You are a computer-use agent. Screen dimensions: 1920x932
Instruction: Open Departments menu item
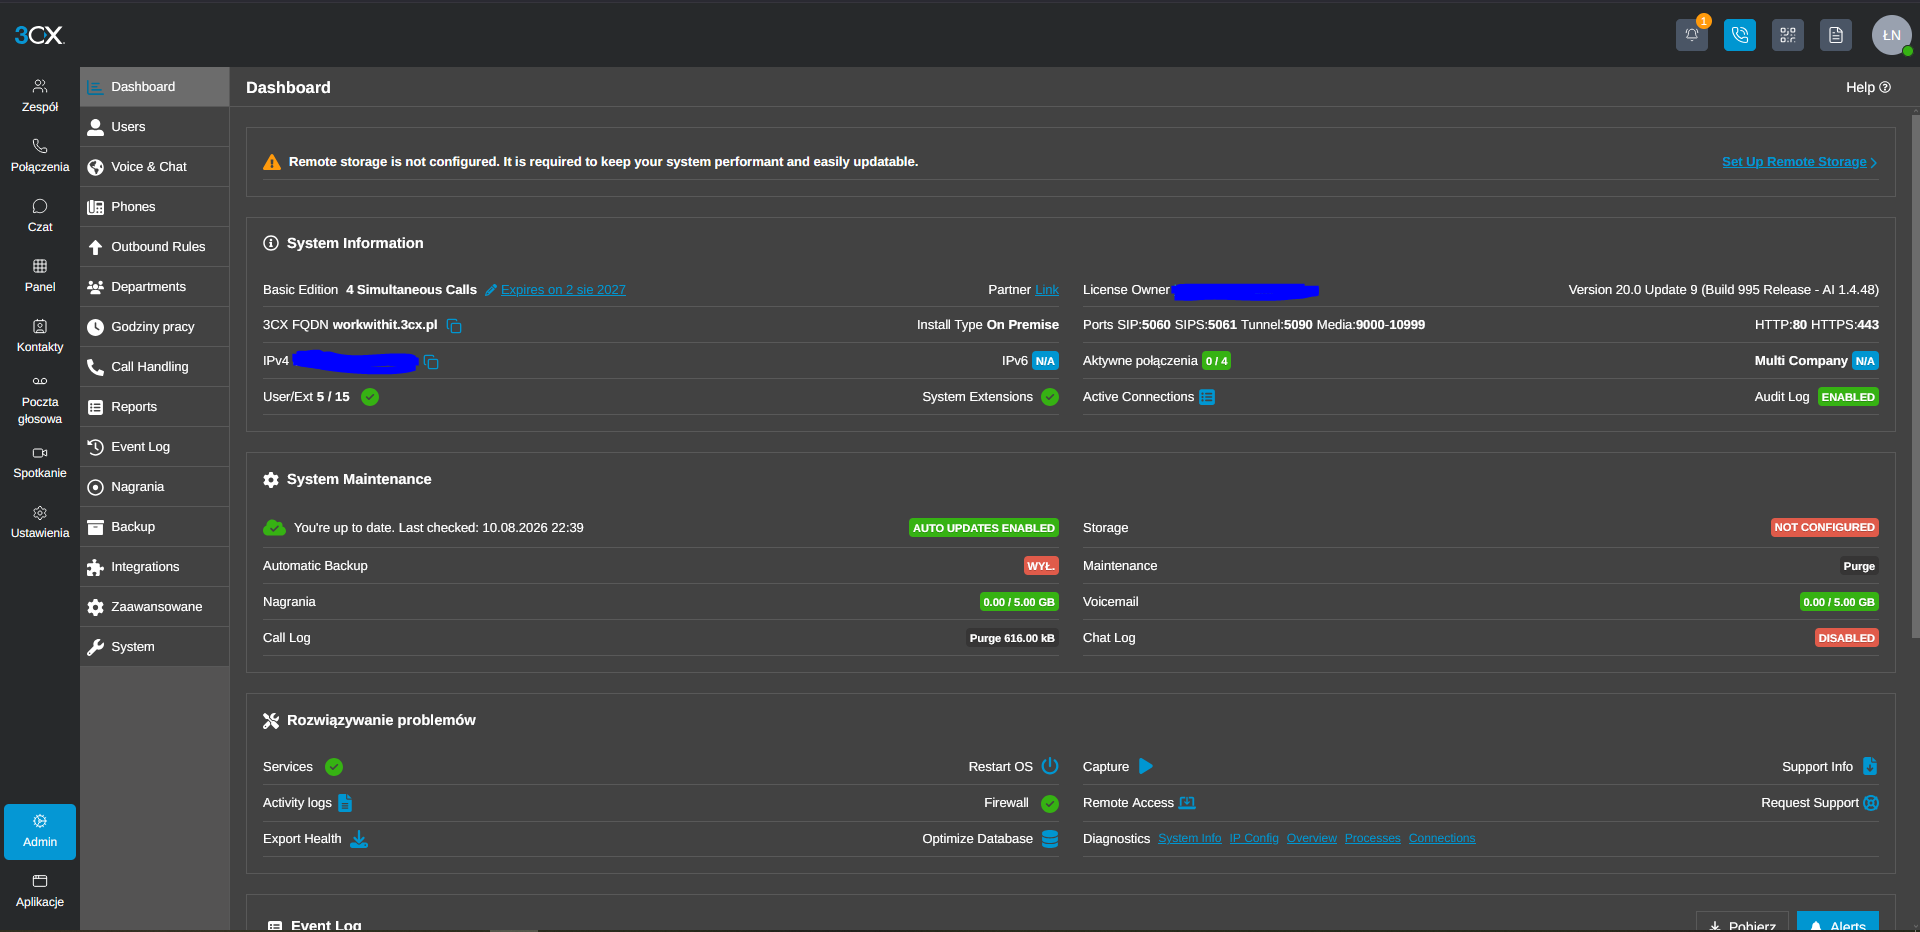coord(155,287)
